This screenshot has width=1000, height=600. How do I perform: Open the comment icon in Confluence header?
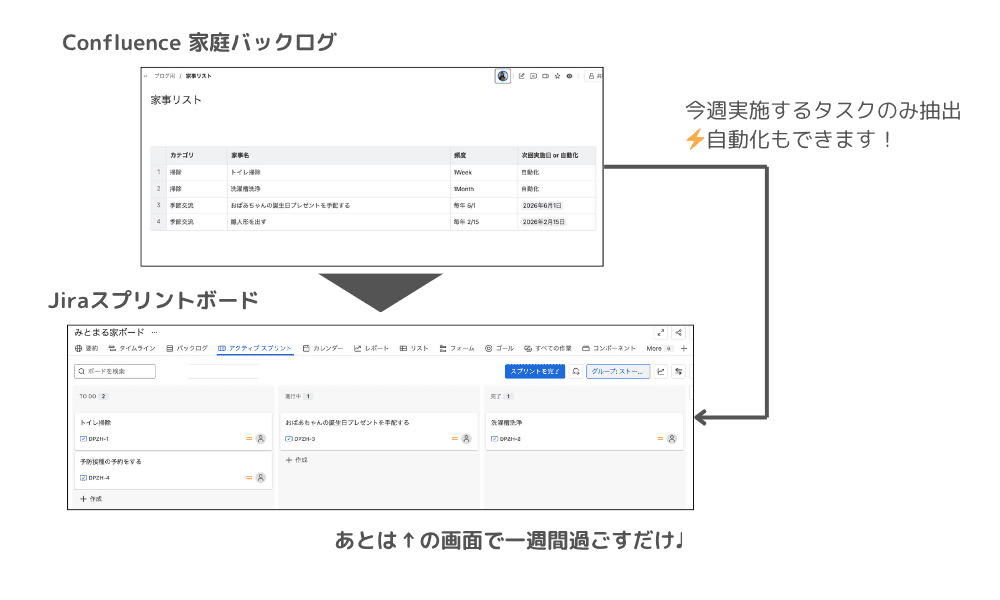[x=533, y=76]
